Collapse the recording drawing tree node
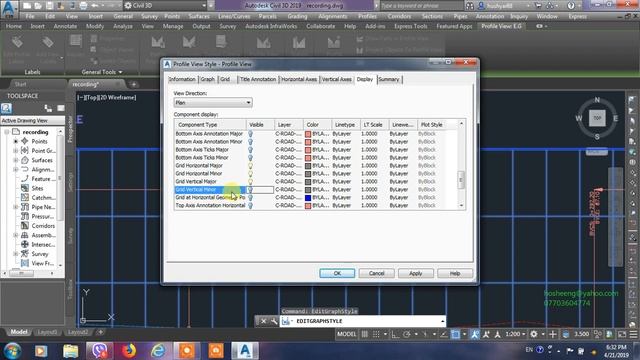 click(7, 132)
